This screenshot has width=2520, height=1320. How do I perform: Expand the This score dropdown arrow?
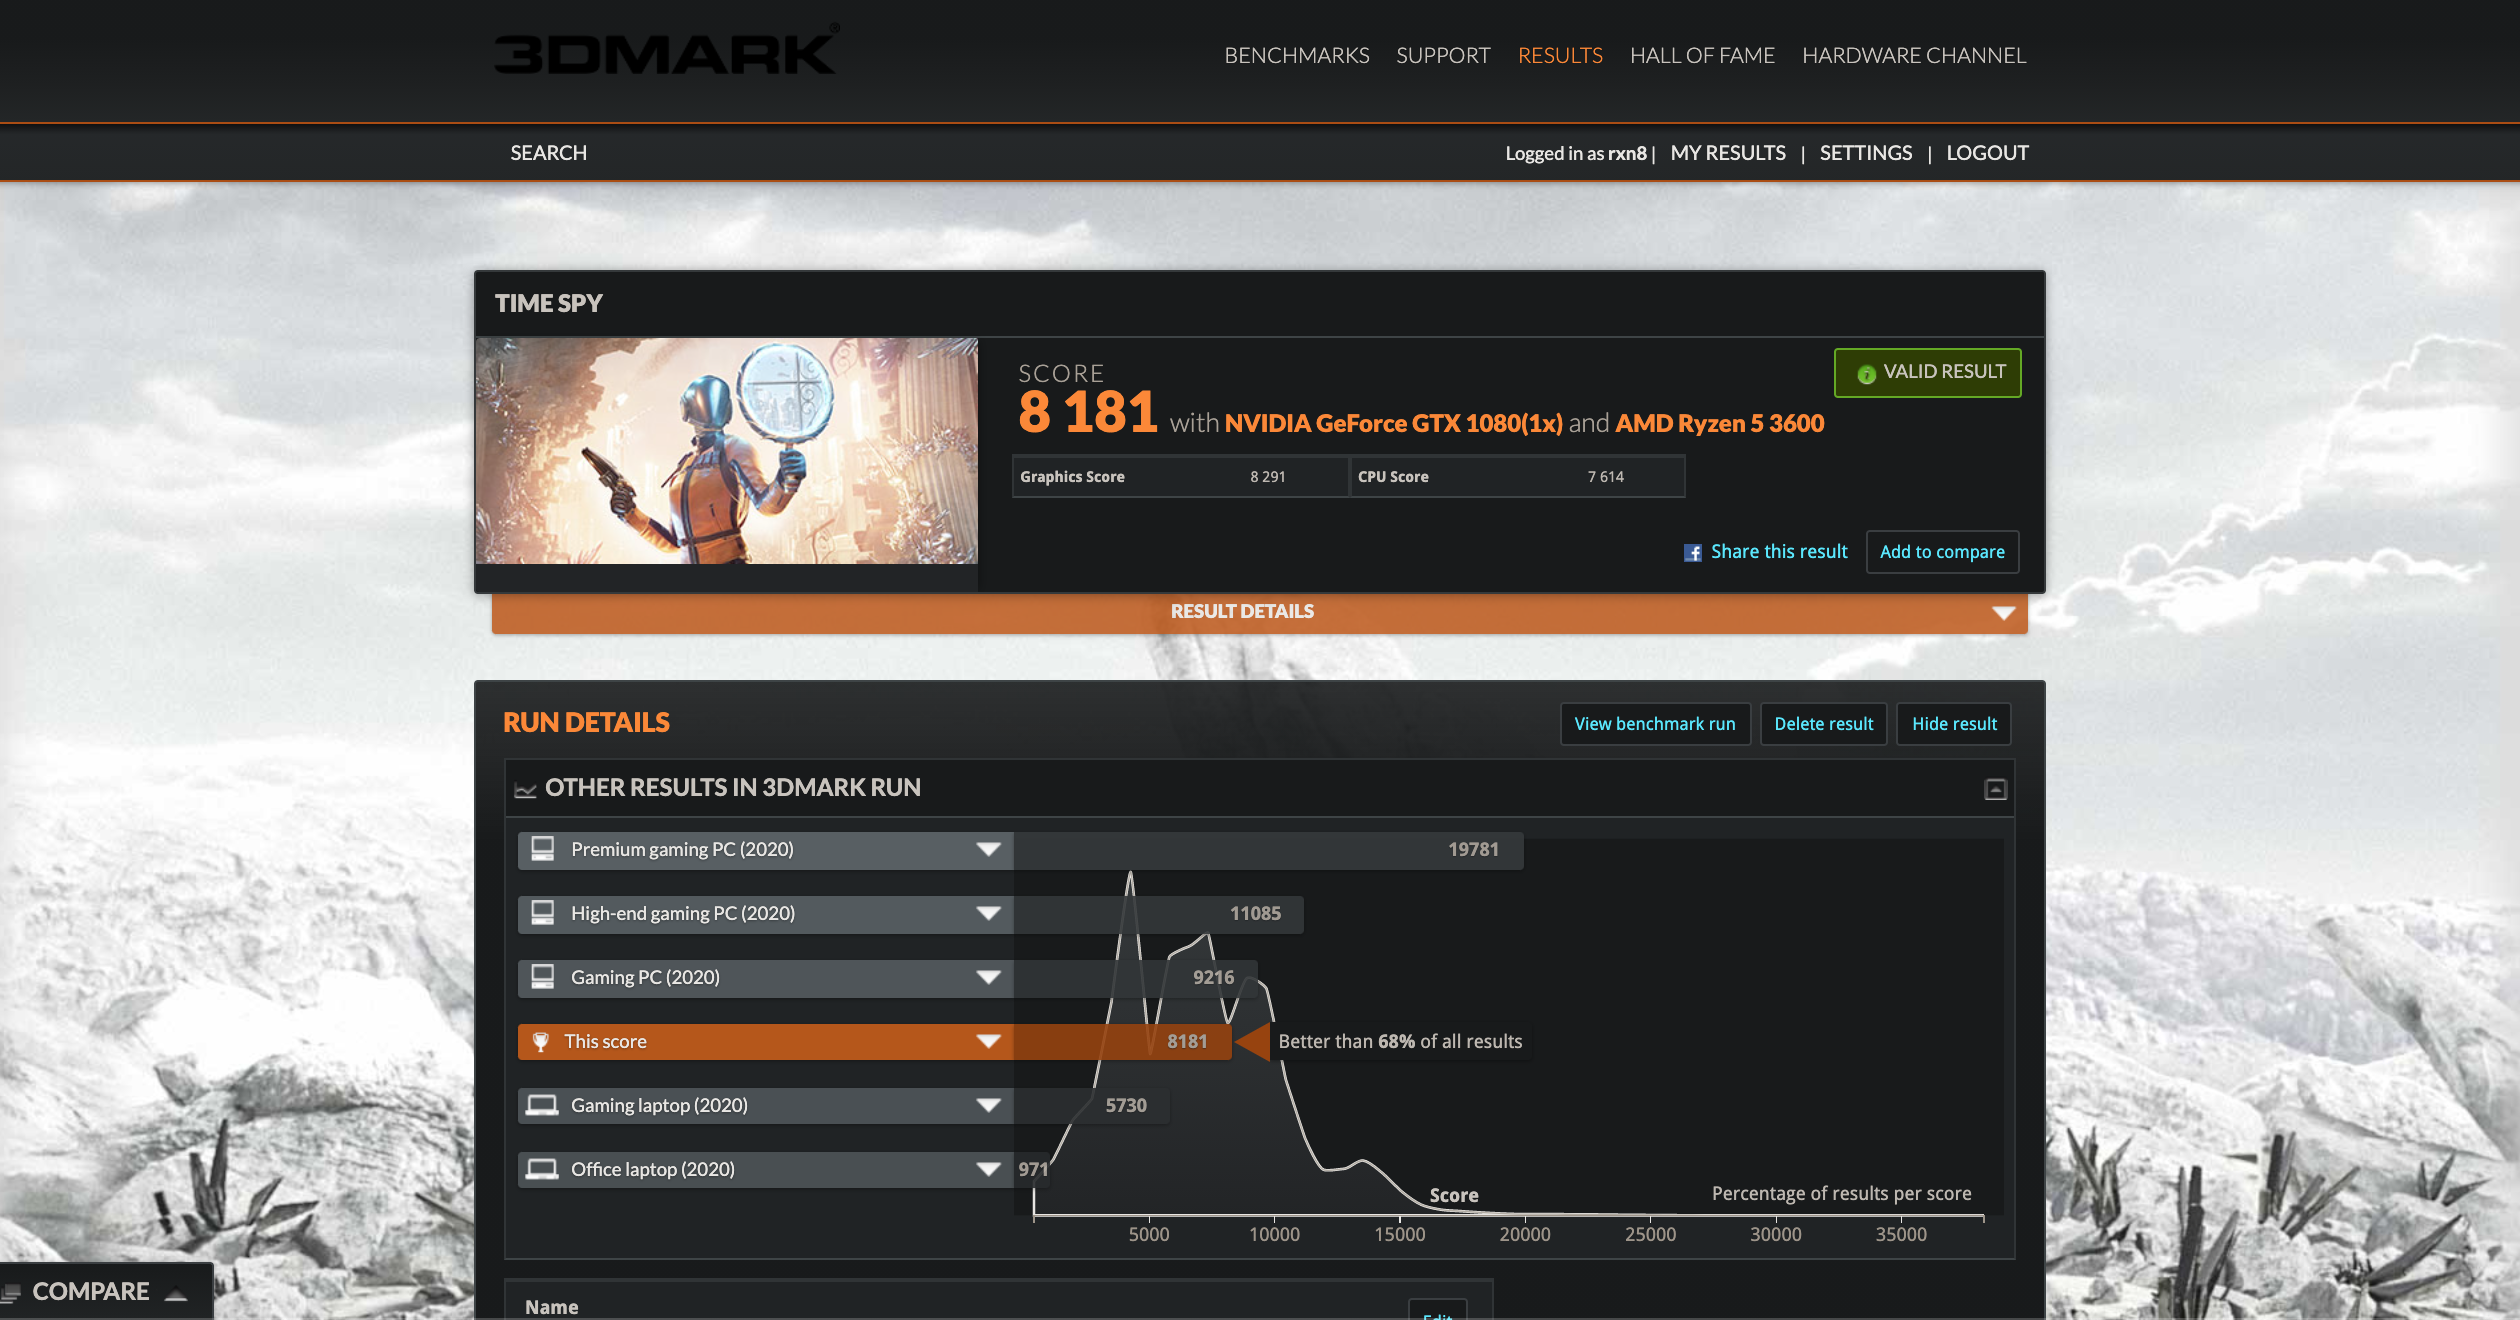point(989,1042)
